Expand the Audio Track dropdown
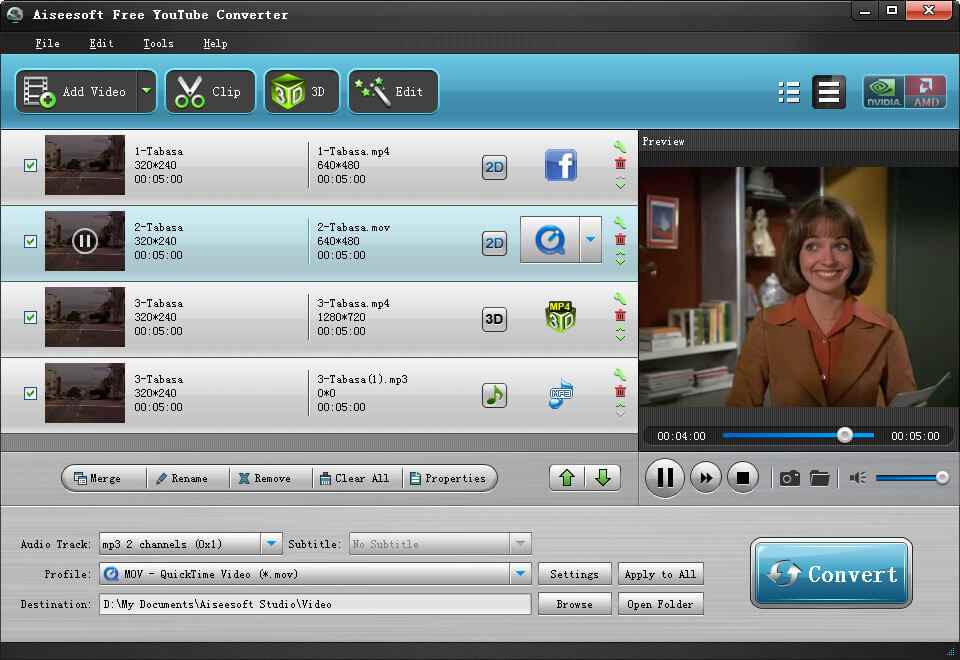 coord(271,544)
